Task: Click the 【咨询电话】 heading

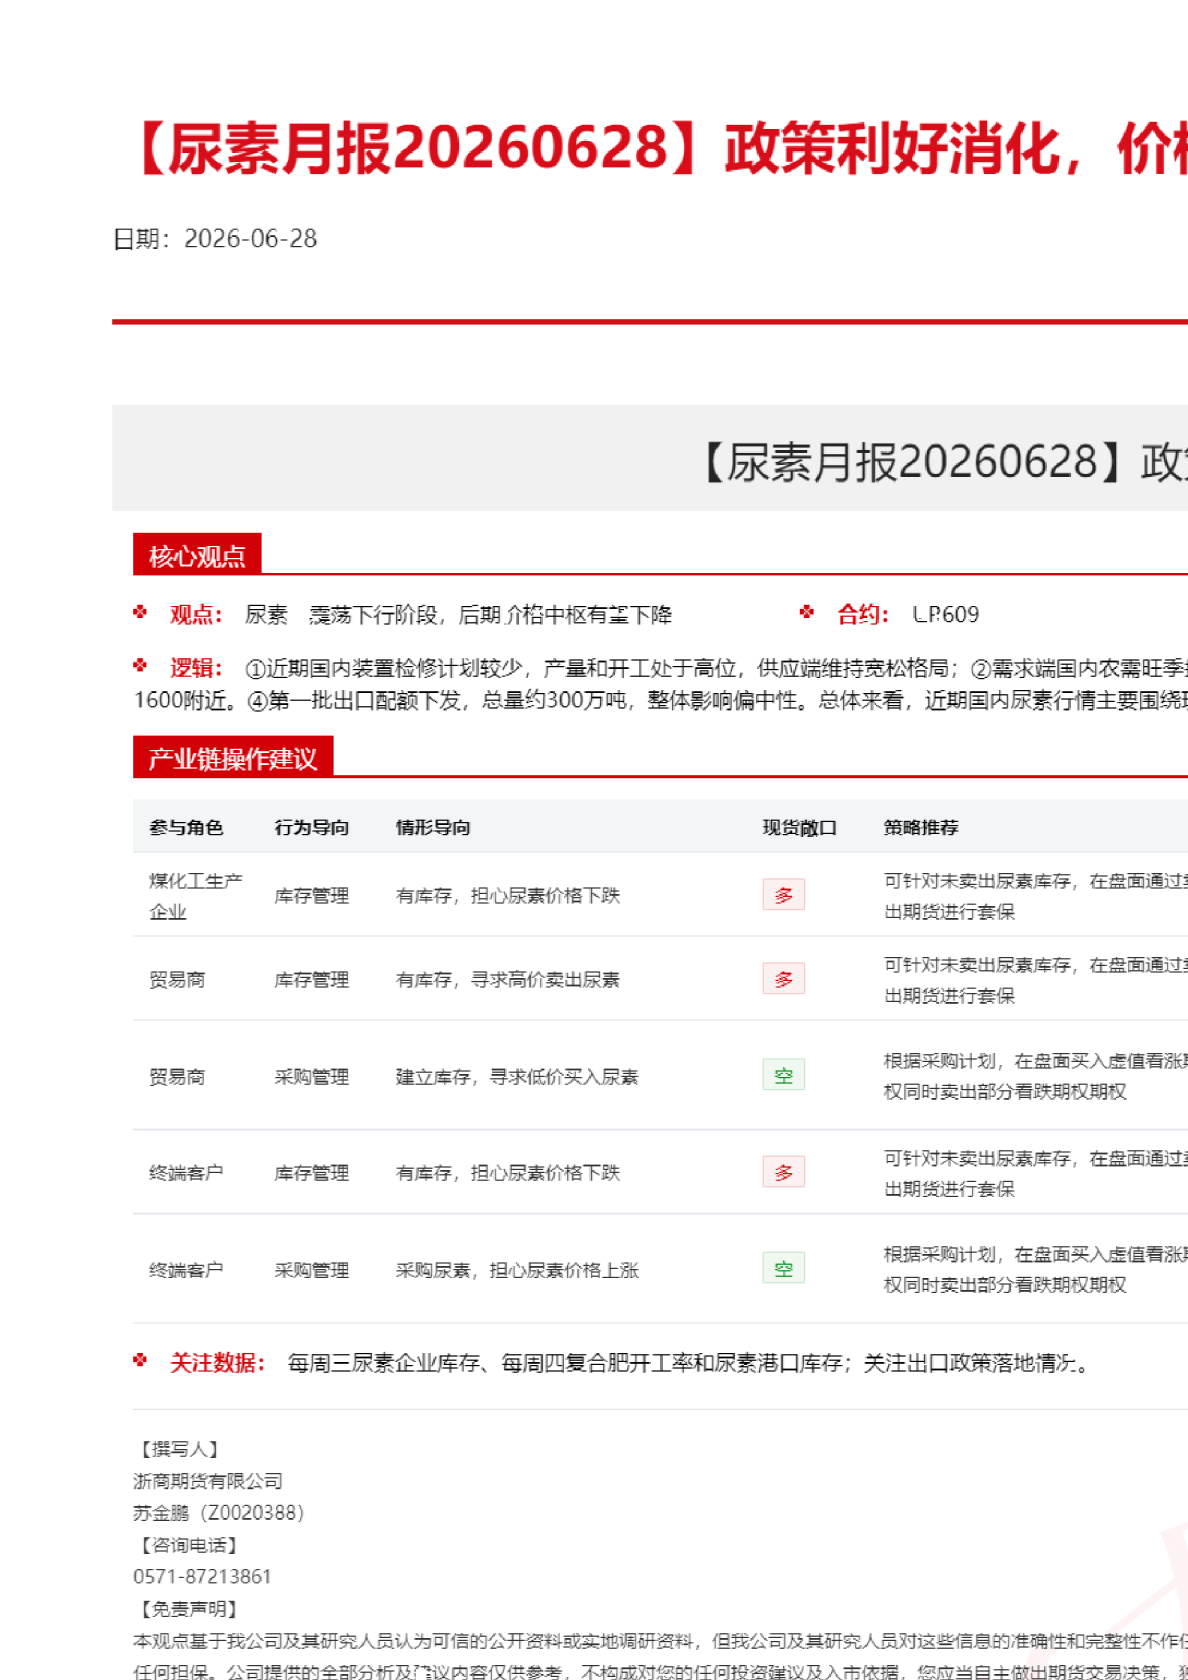Action: 189,1545
